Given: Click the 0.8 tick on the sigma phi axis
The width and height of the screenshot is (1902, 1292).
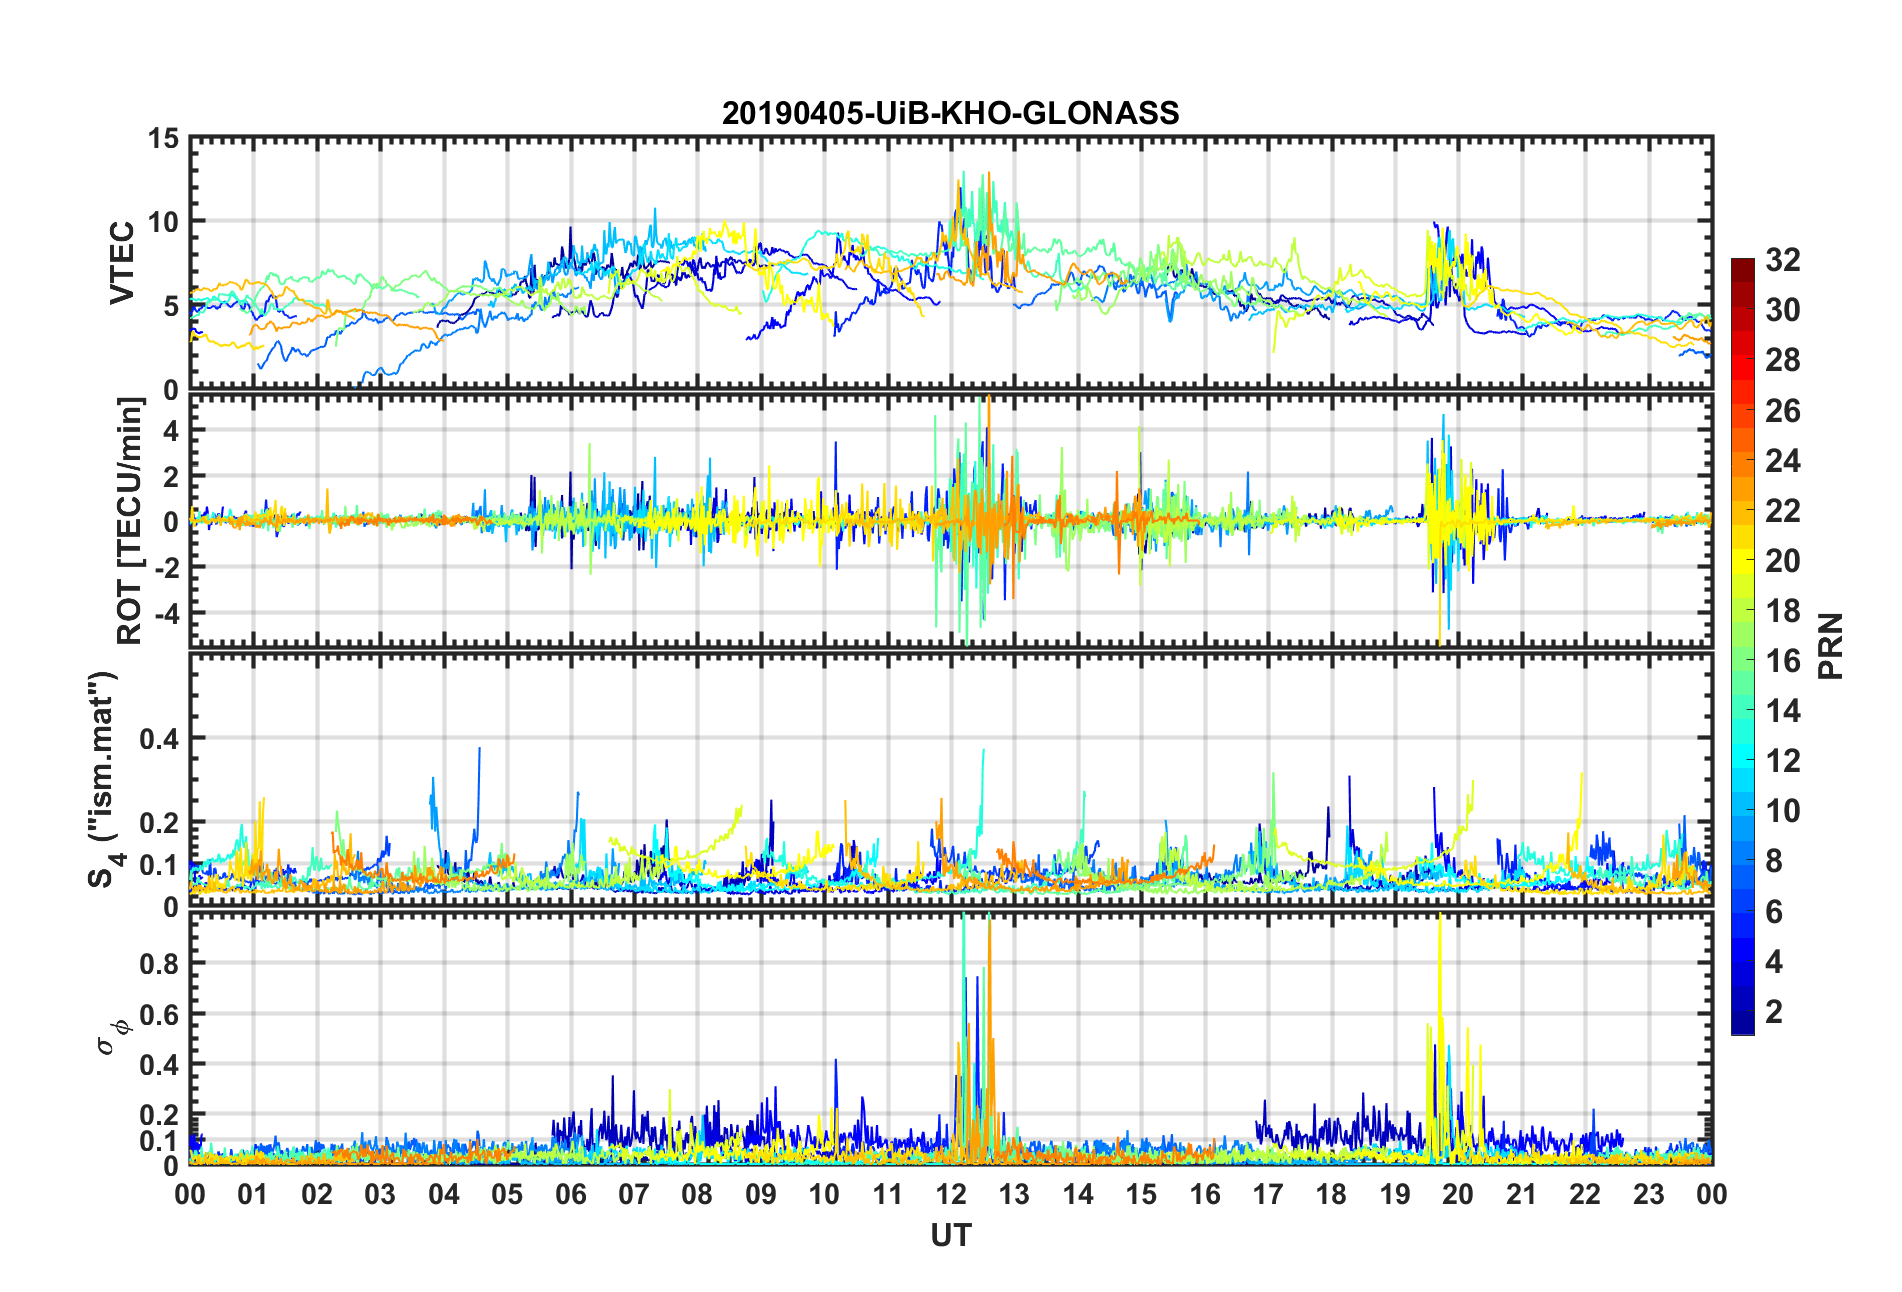Looking at the screenshot, I should pos(159,963).
